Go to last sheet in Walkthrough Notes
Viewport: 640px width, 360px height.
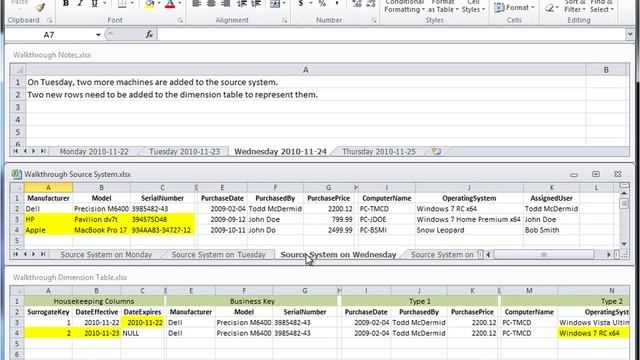pyautogui.click(x=43, y=151)
